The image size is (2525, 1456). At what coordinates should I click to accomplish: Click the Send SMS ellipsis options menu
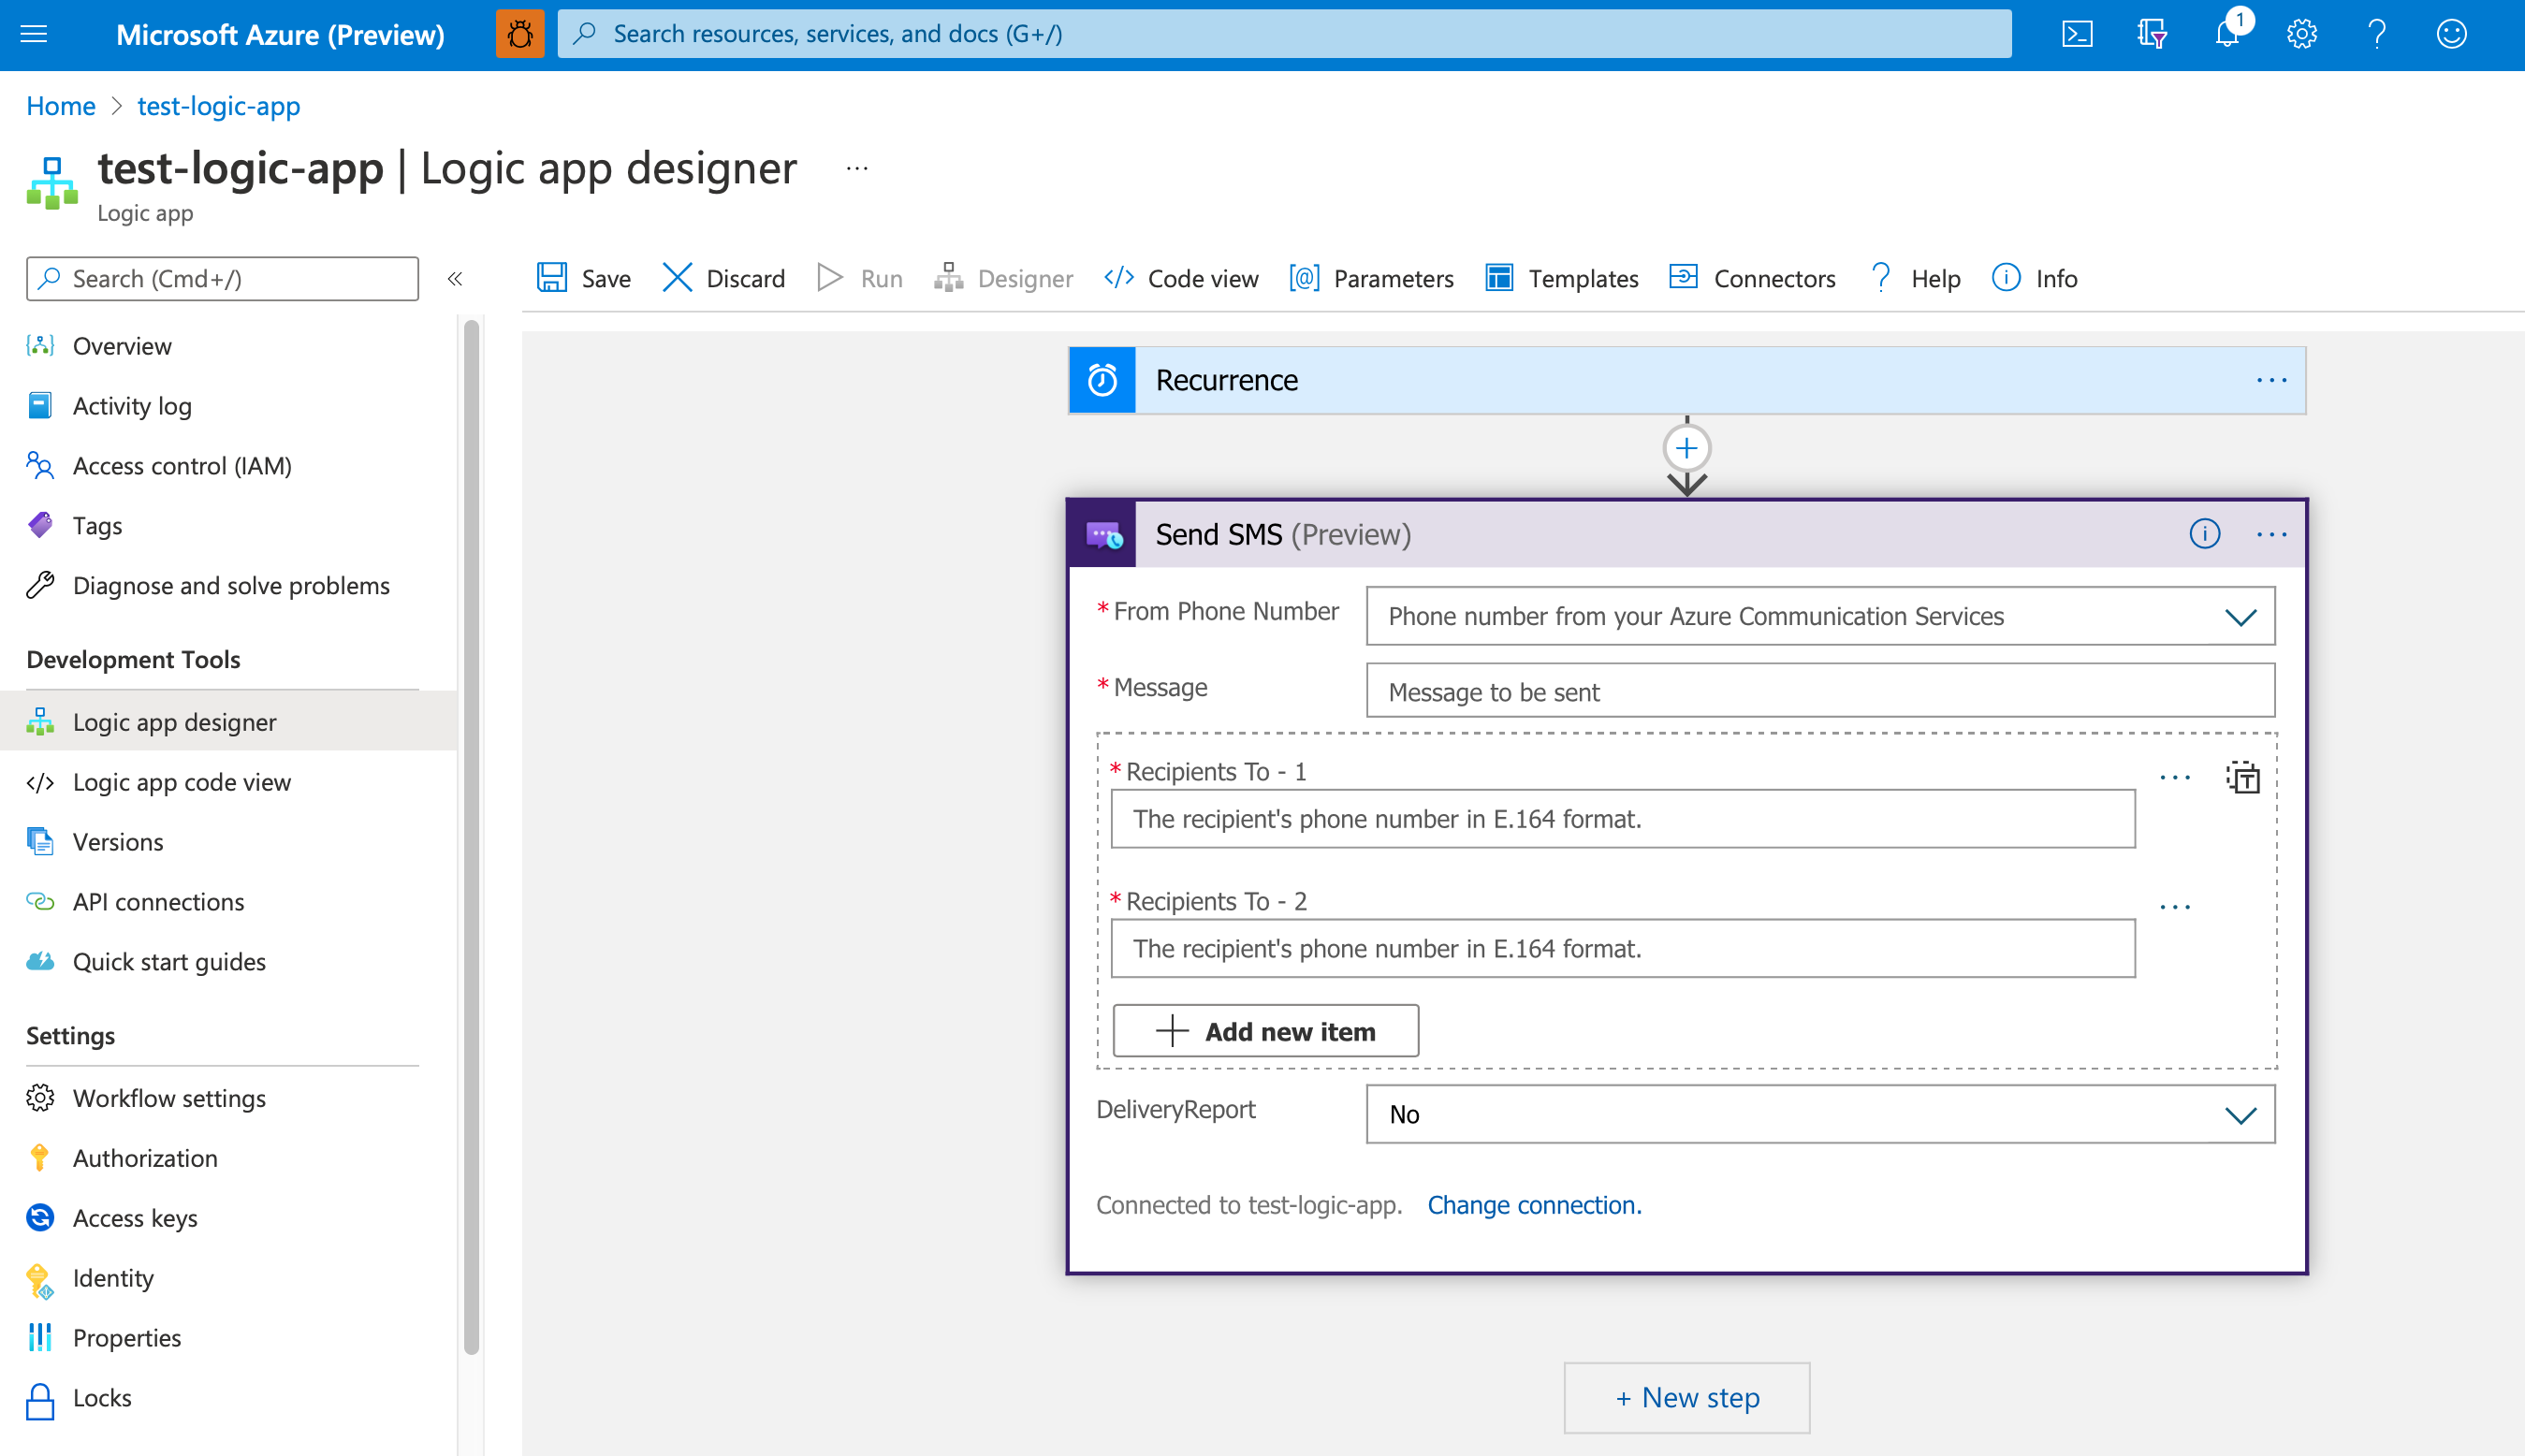[x=2271, y=534]
